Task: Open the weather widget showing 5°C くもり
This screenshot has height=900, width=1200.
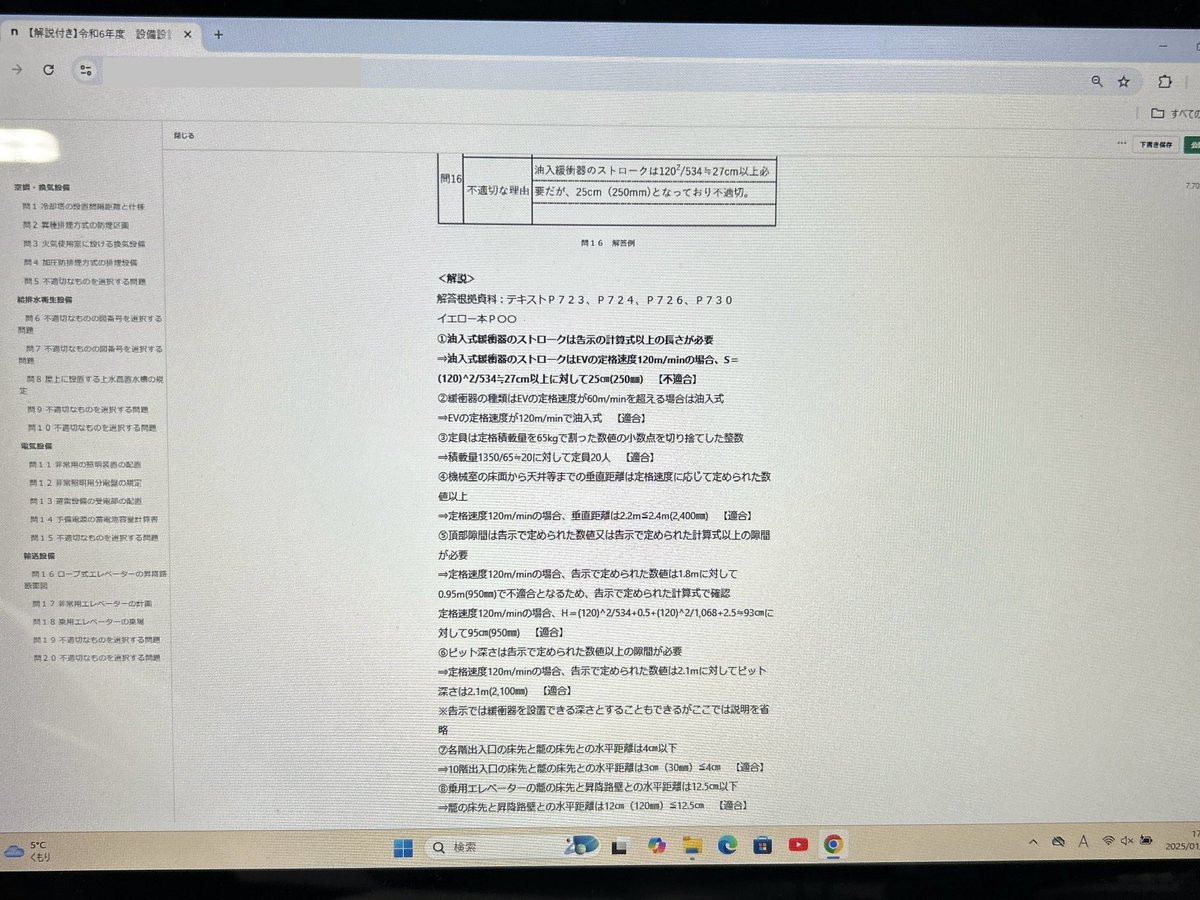Action: click(28, 851)
